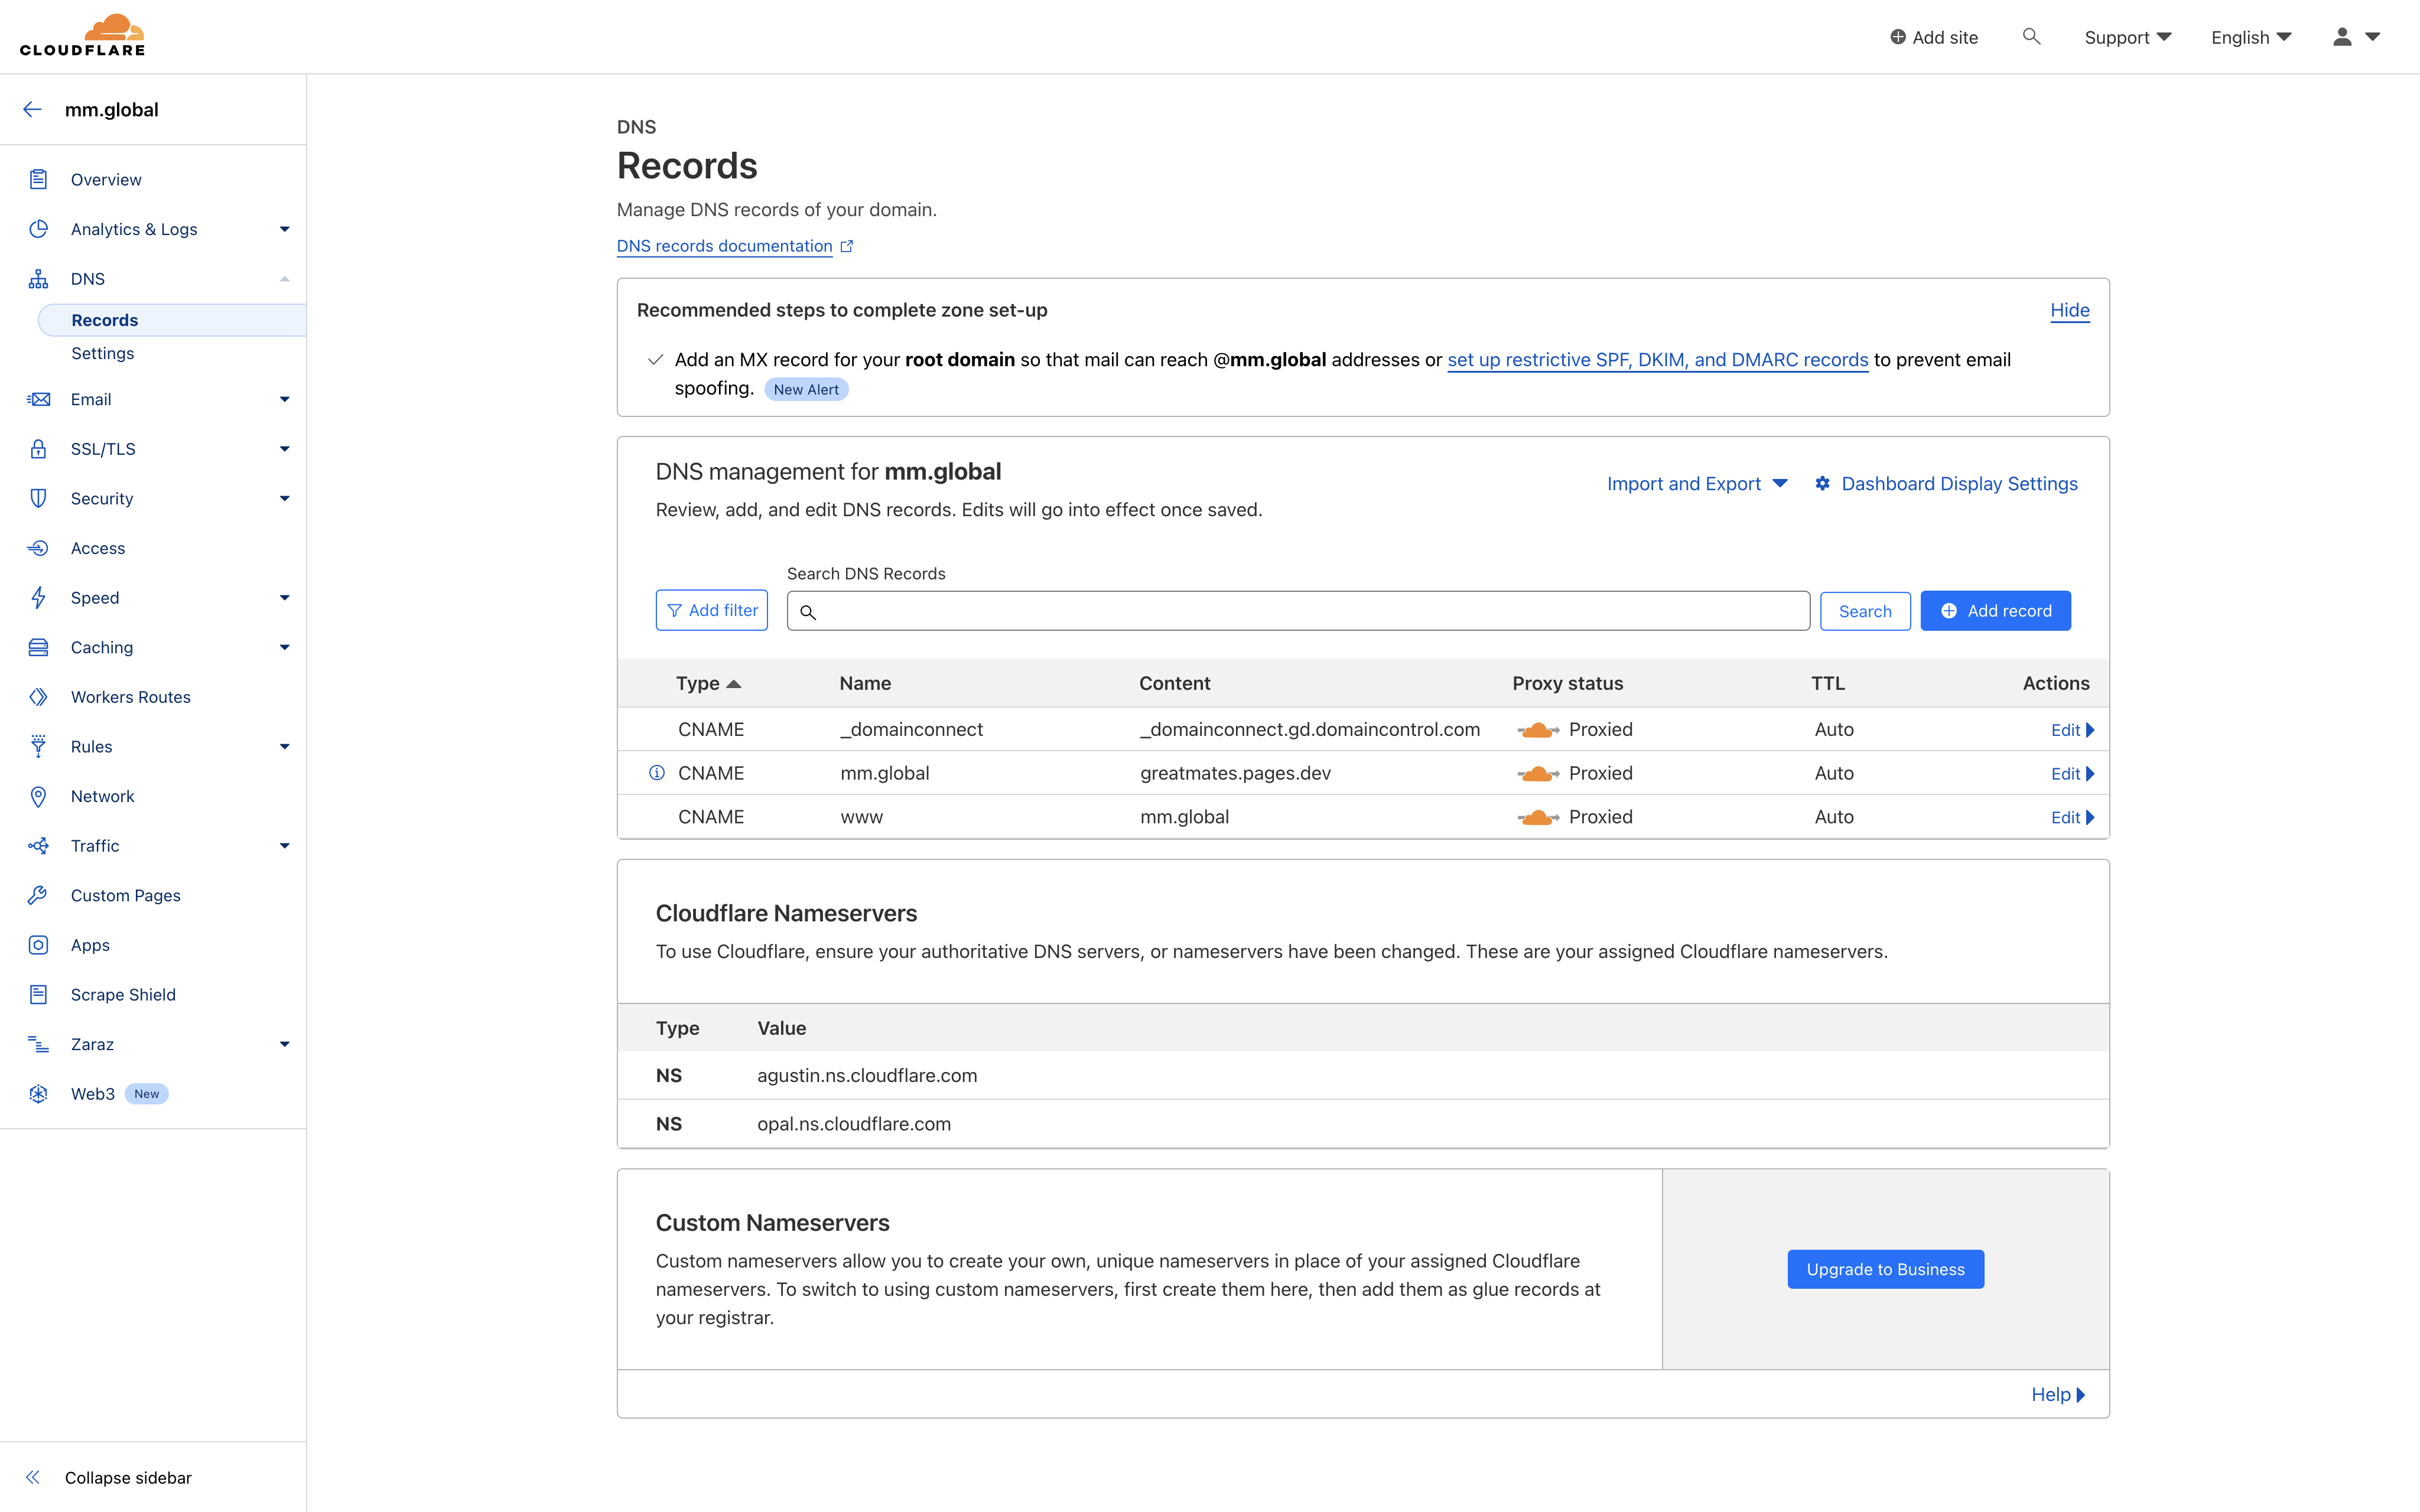Screen dimensions: 2420x1512
Task: Switch to the DNS Settings tab
Action: 103,353
